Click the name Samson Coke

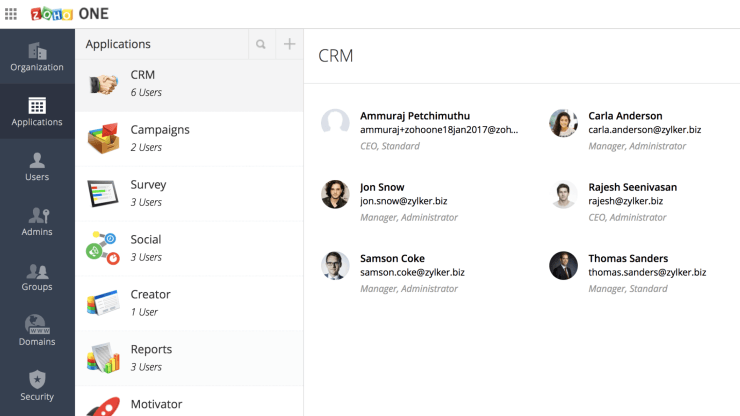[x=392, y=258]
